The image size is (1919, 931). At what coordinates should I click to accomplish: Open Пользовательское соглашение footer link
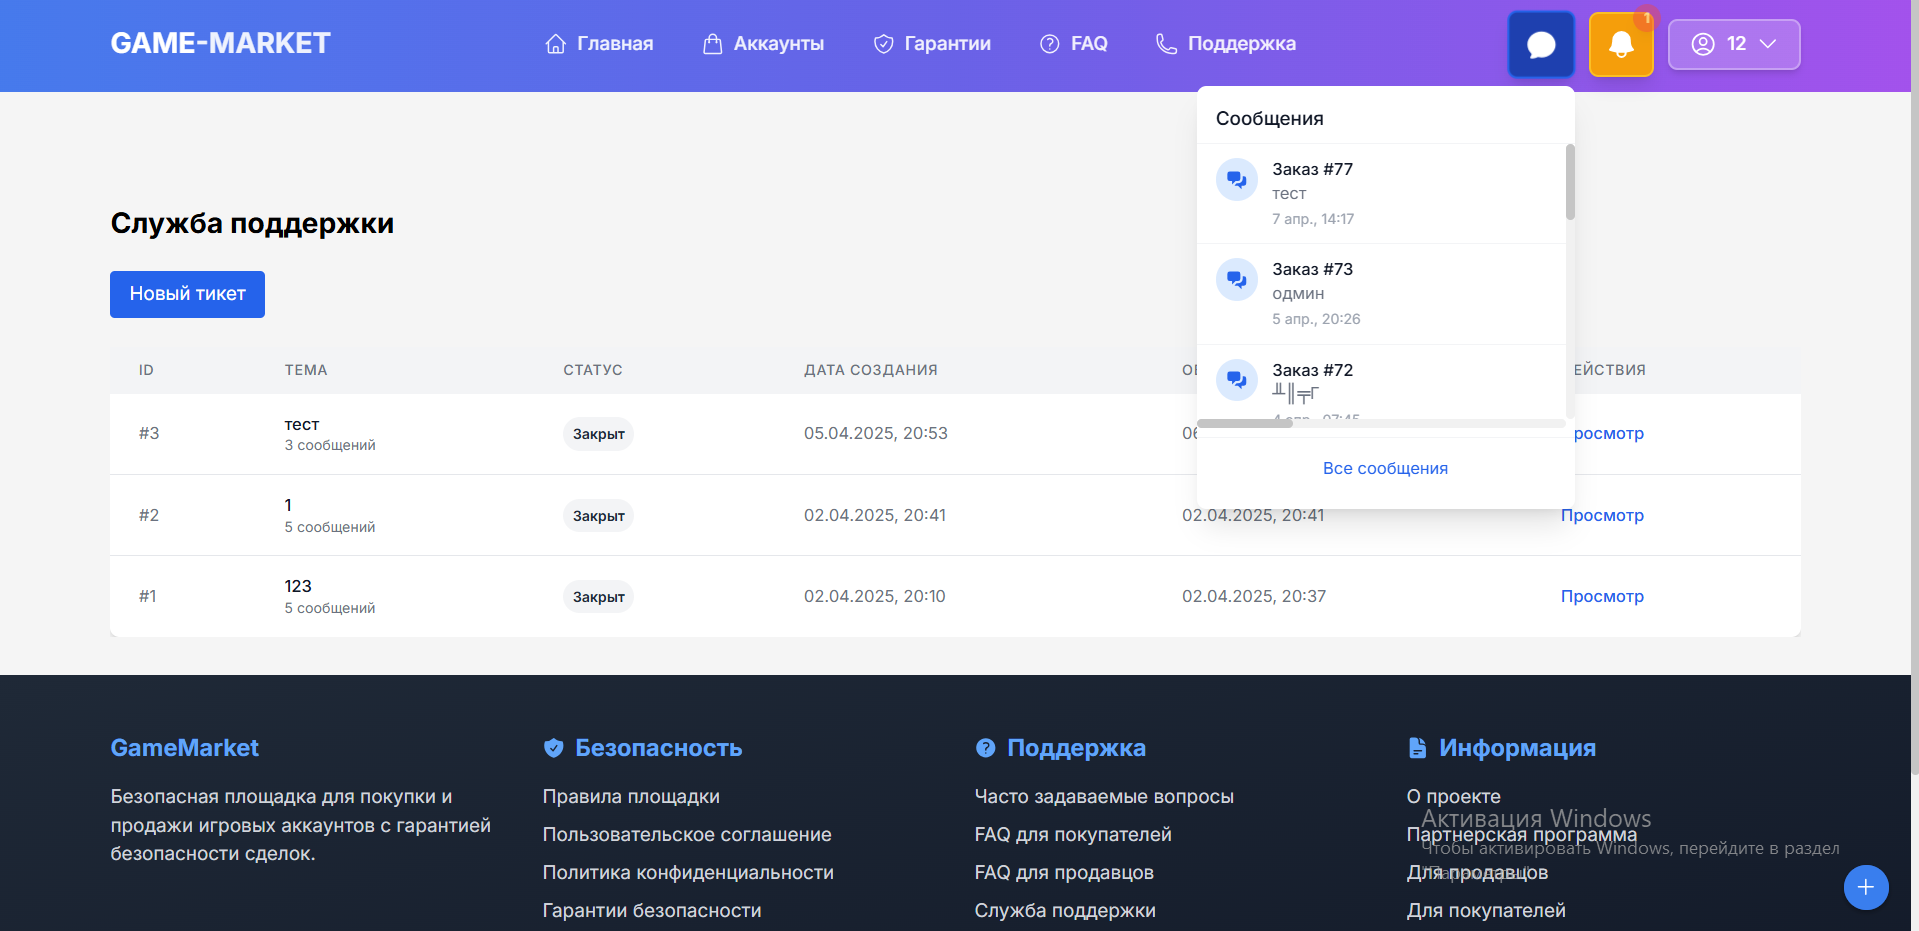click(687, 834)
